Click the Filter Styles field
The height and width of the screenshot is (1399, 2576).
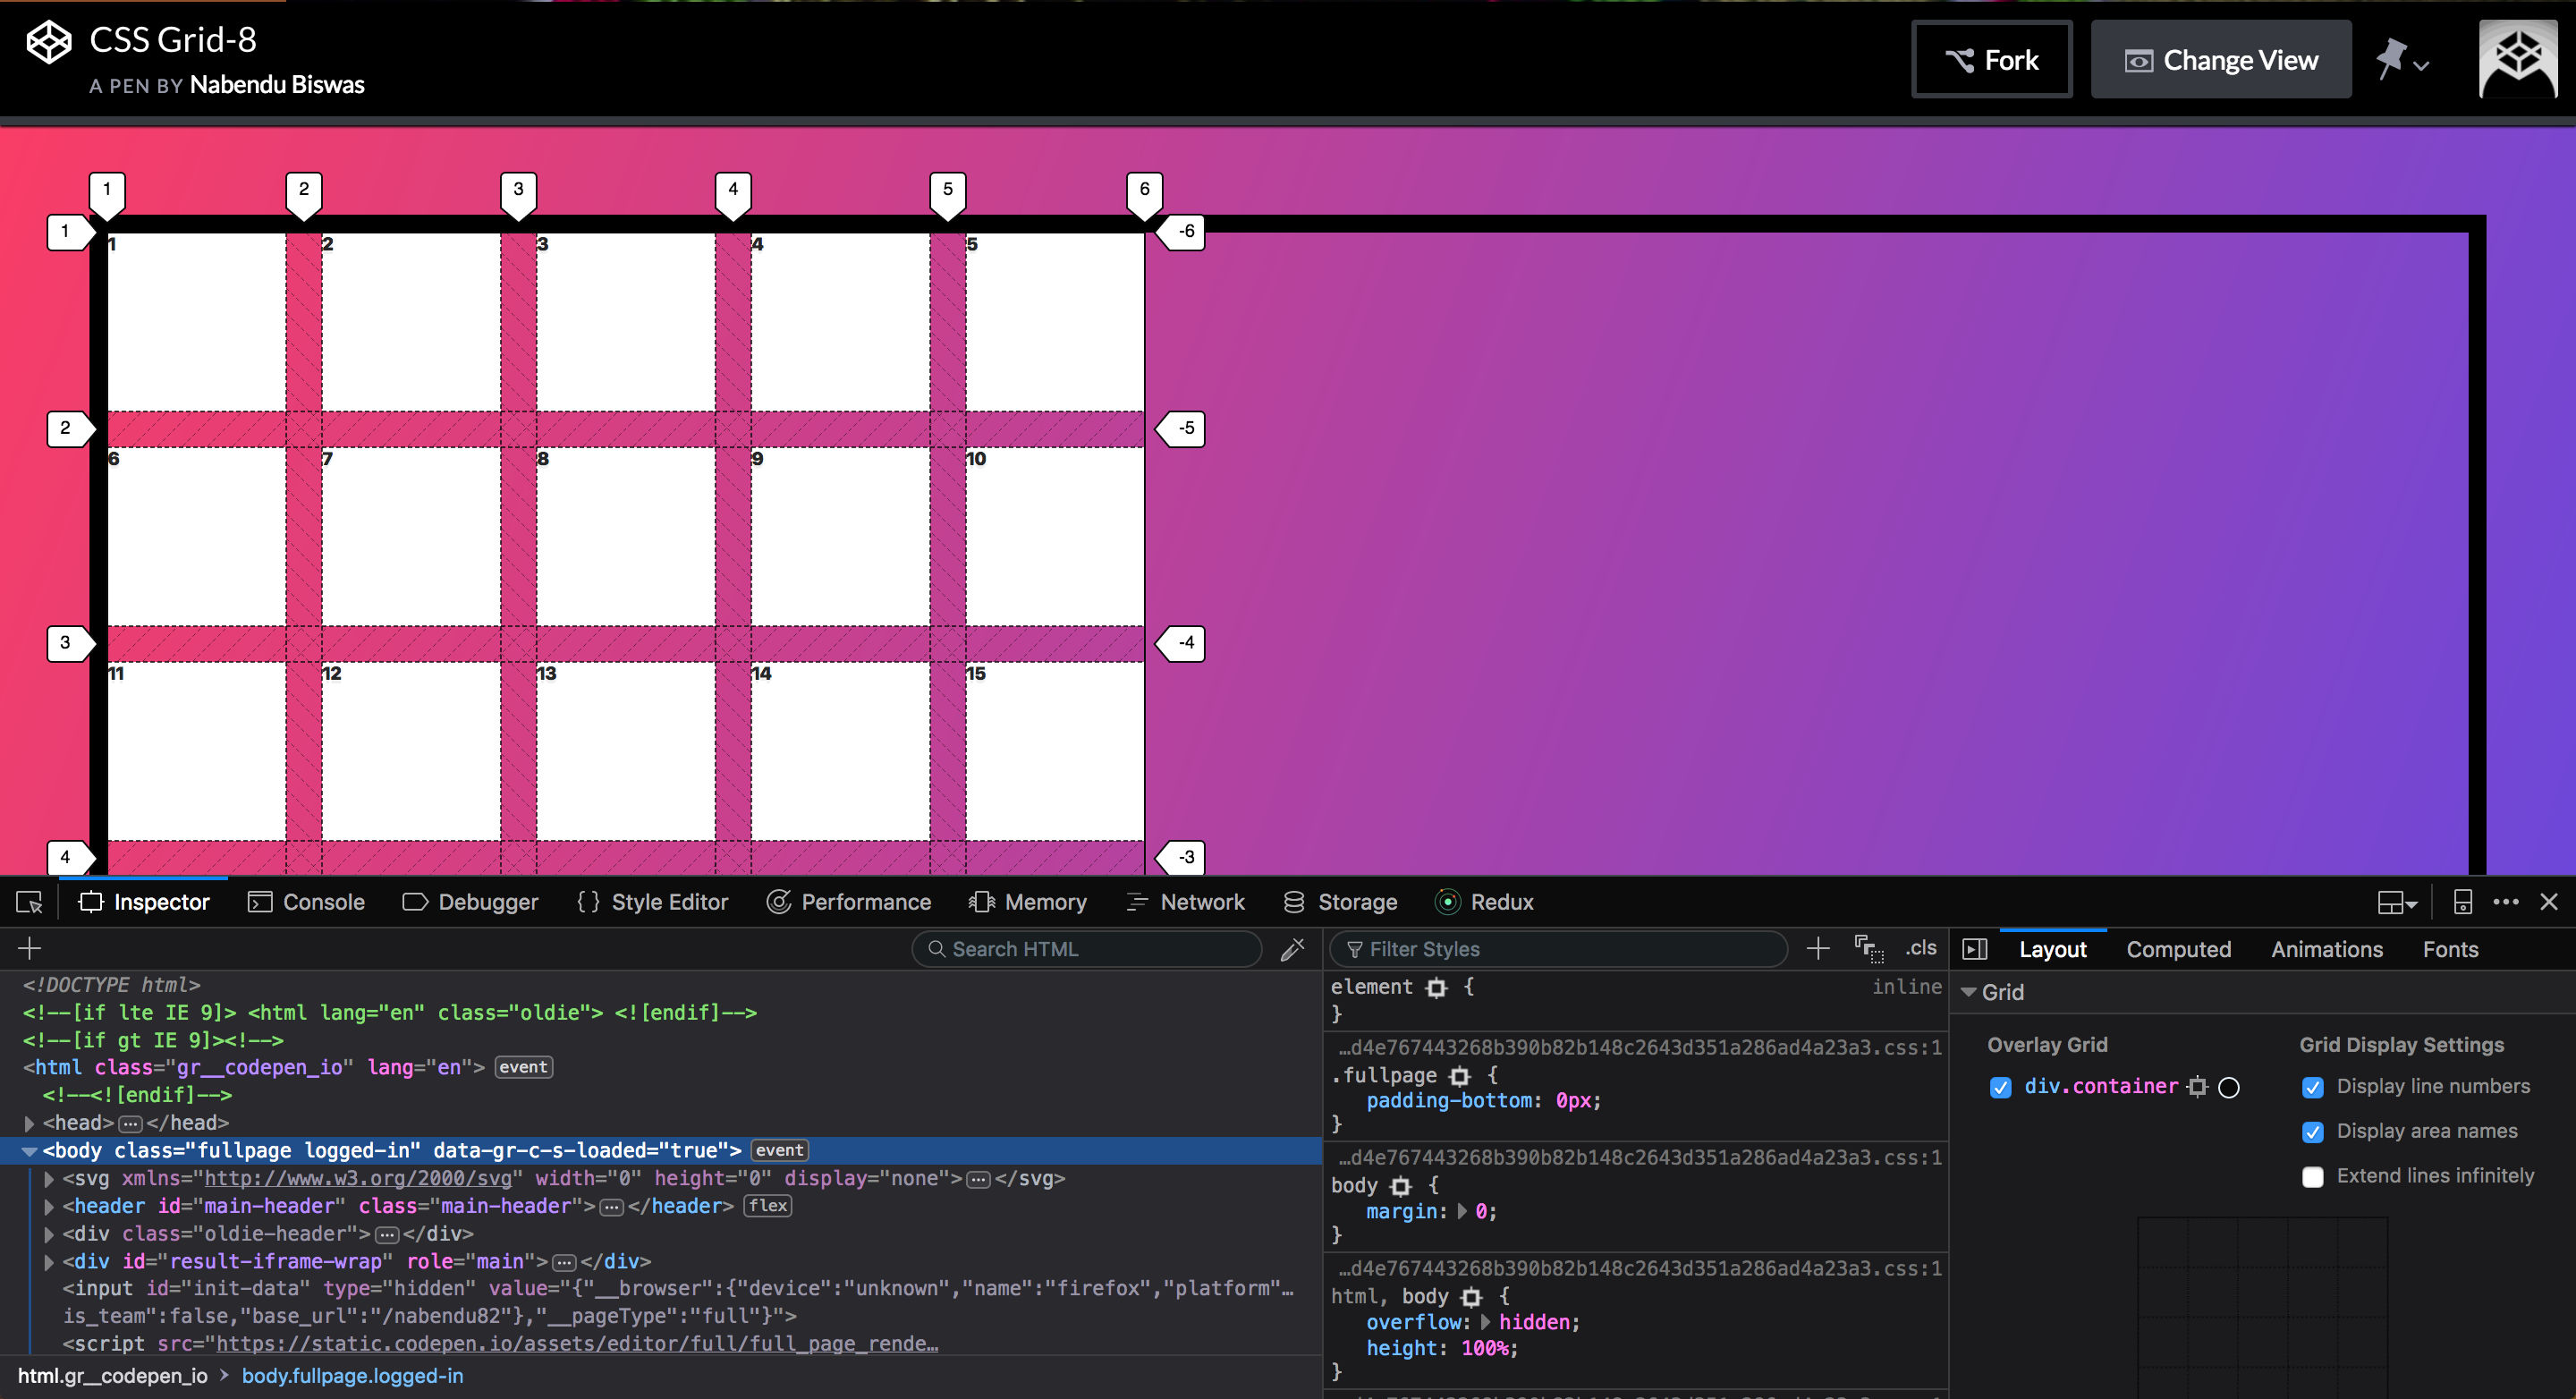pyautogui.click(x=1558, y=949)
